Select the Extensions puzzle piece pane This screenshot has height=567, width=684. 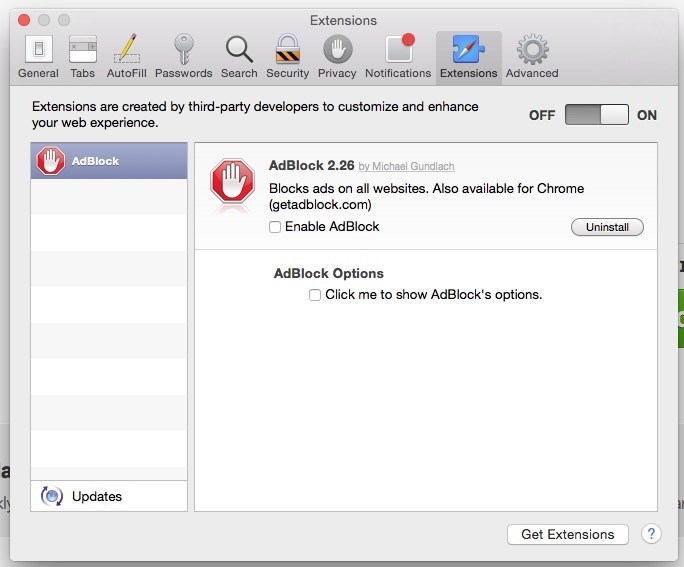pos(469,57)
